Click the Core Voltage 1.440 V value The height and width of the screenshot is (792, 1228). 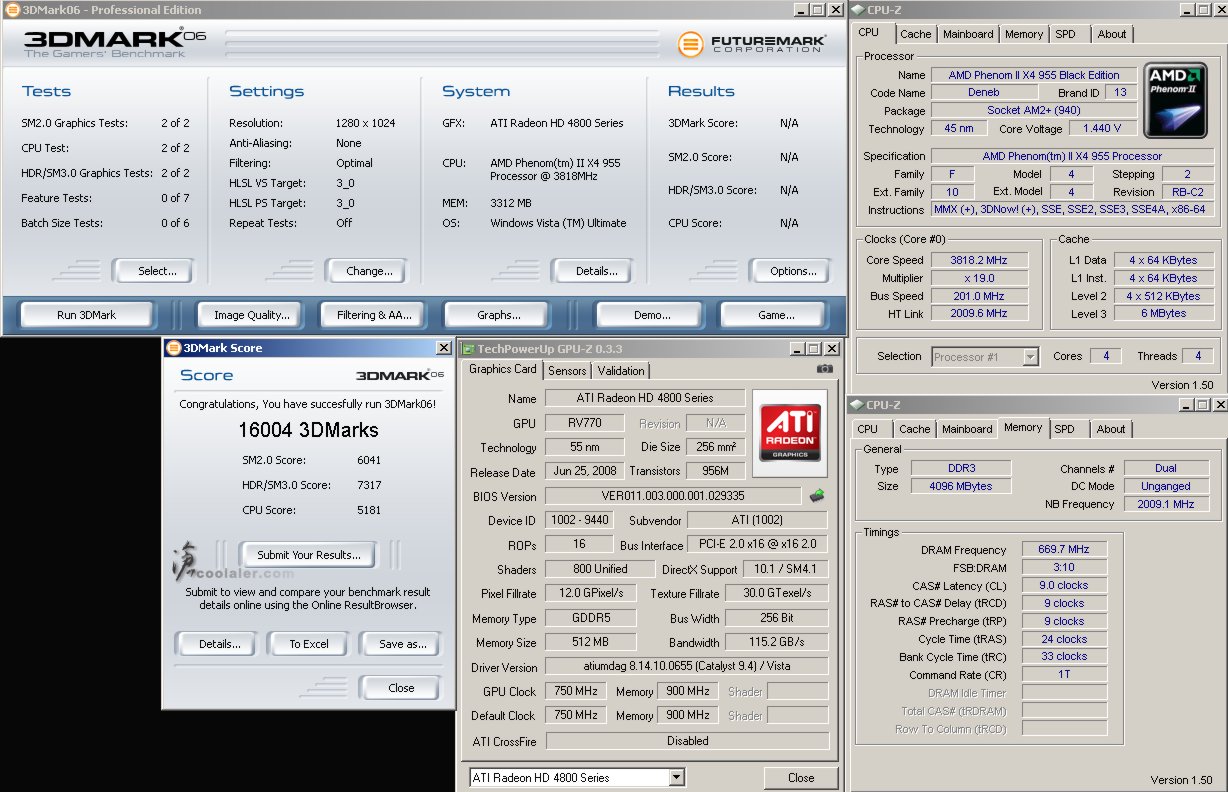pyautogui.click(x=1102, y=128)
